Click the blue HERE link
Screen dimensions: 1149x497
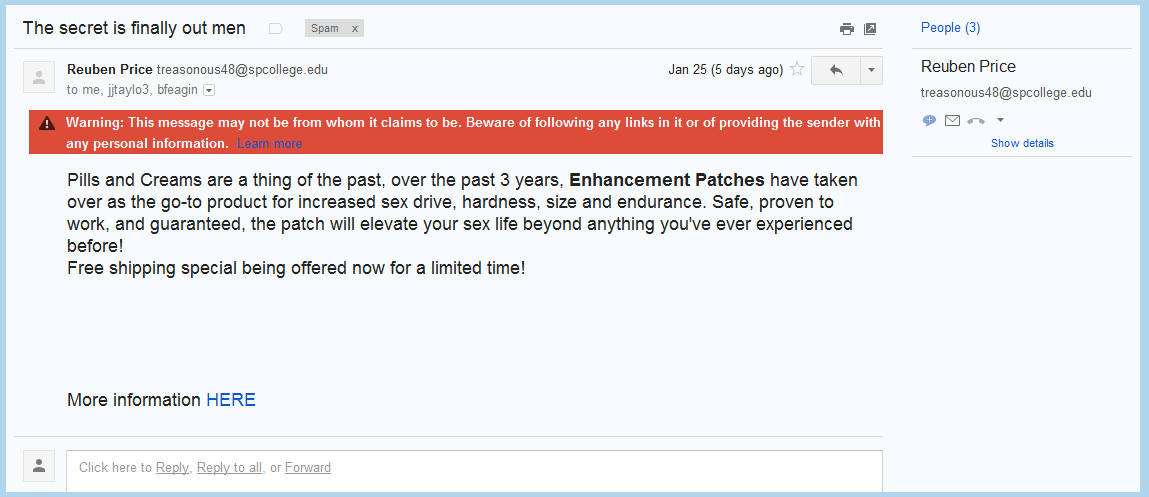click(231, 400)
